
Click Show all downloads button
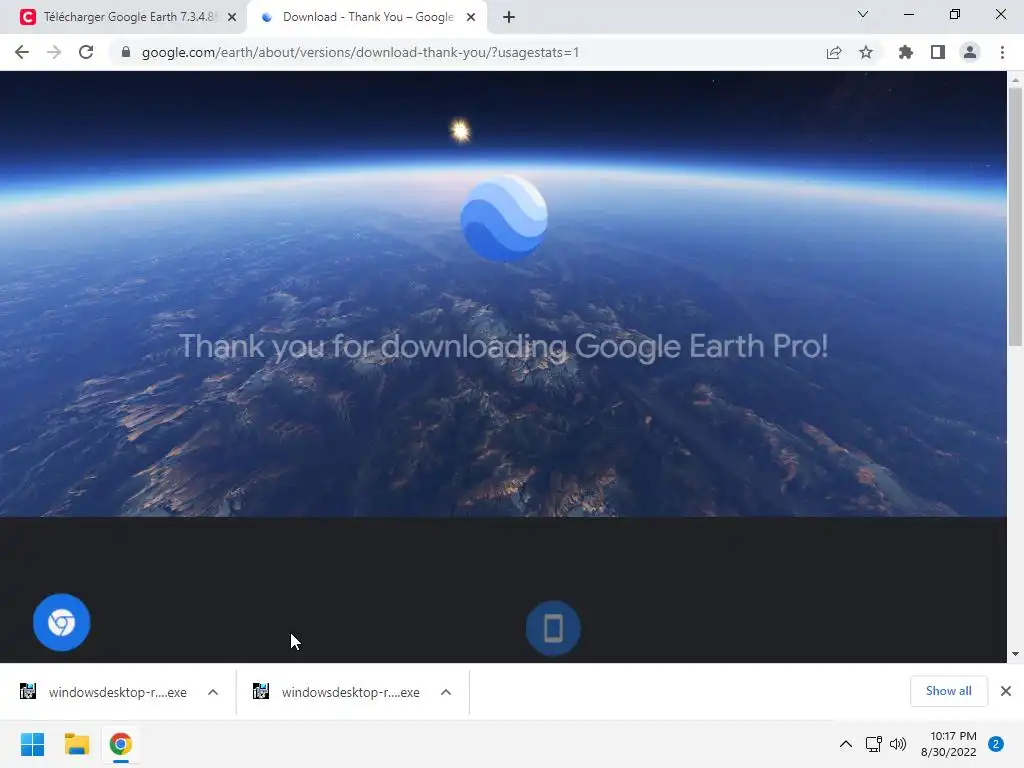pos(948,691)
